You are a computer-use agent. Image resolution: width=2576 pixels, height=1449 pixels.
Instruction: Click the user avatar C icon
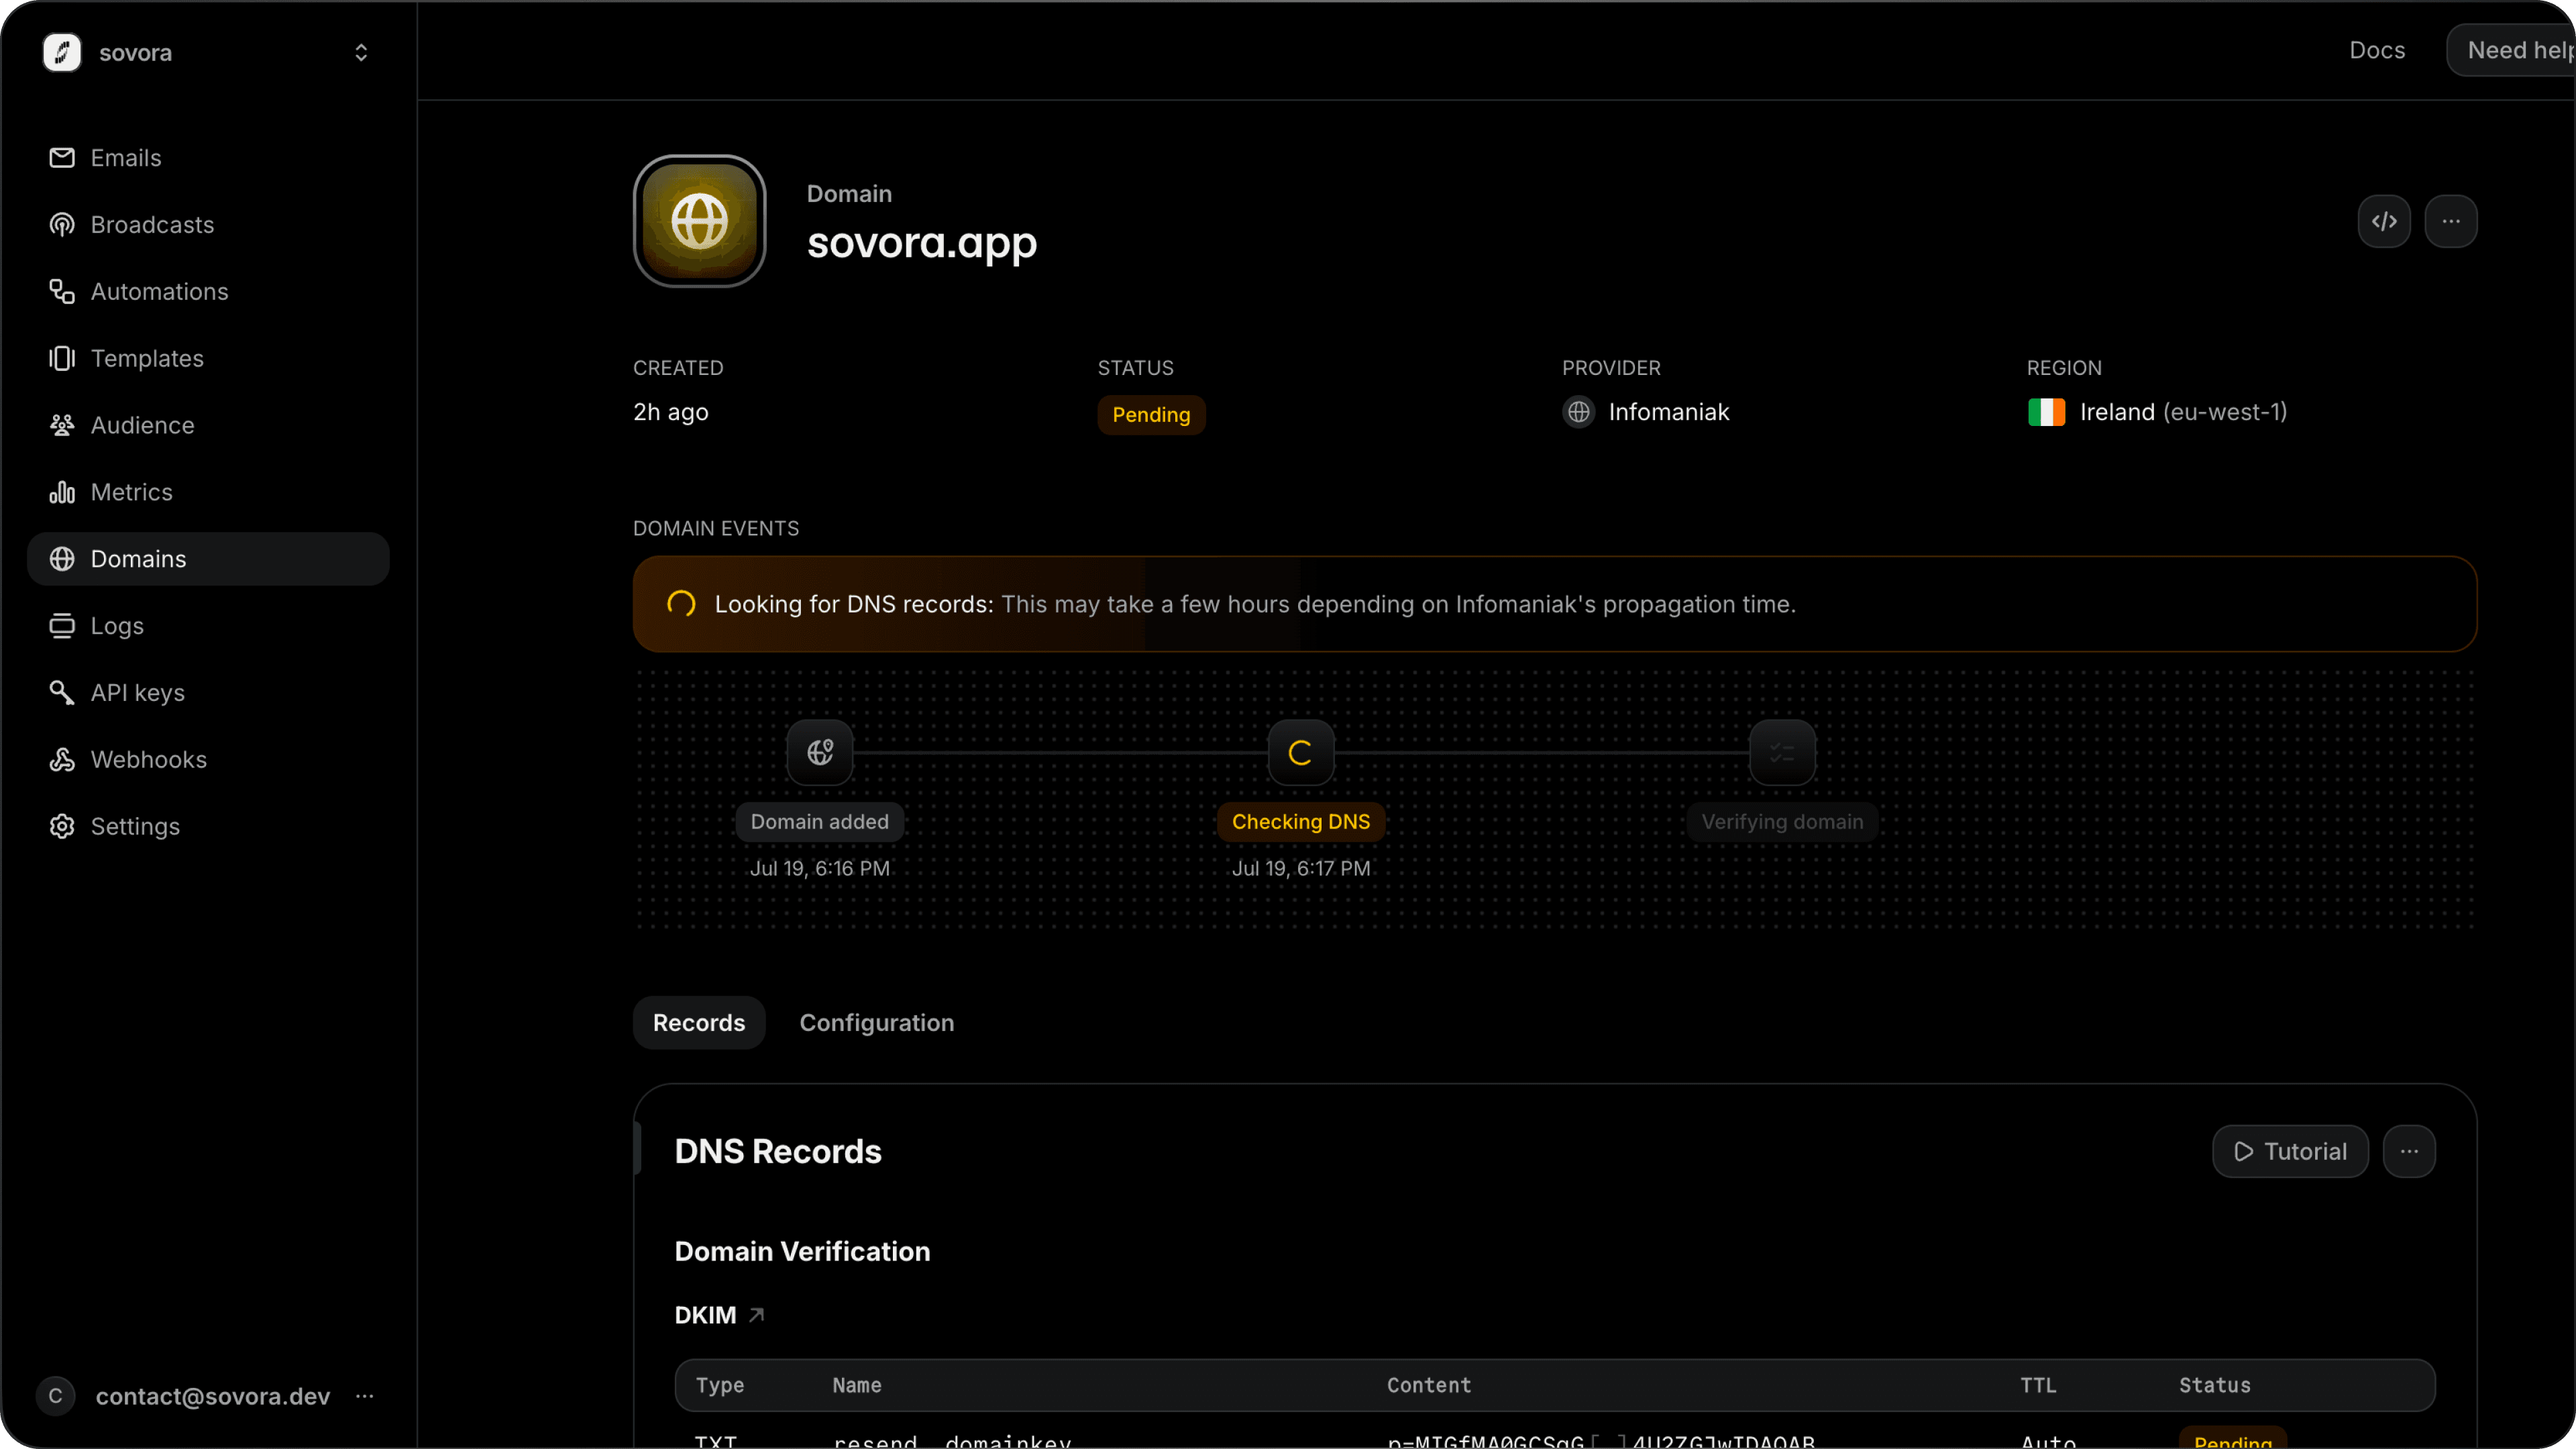(56, 1396)
